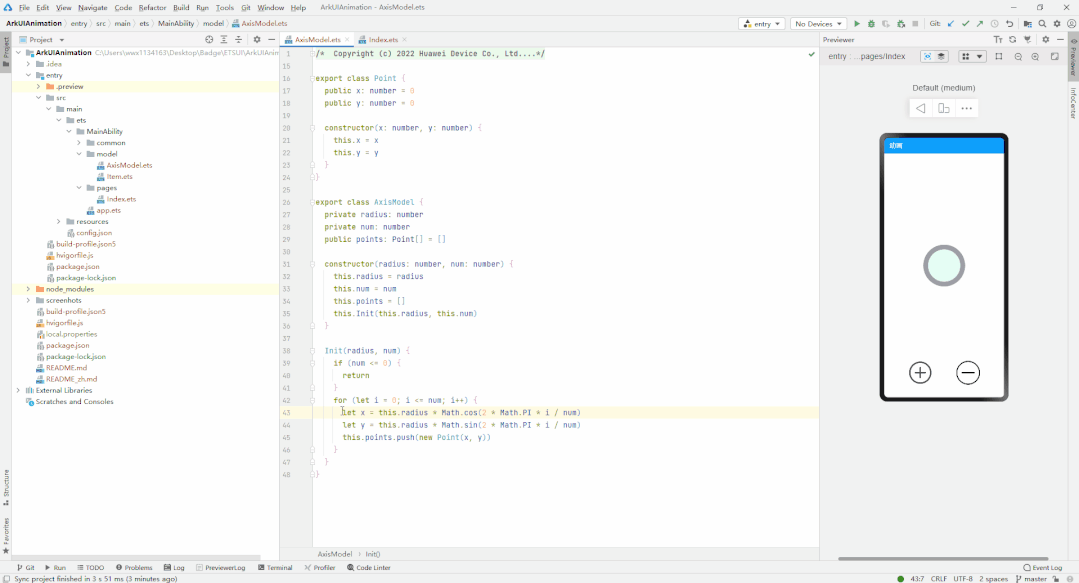Open the Build menu

(x=181, y=8)
